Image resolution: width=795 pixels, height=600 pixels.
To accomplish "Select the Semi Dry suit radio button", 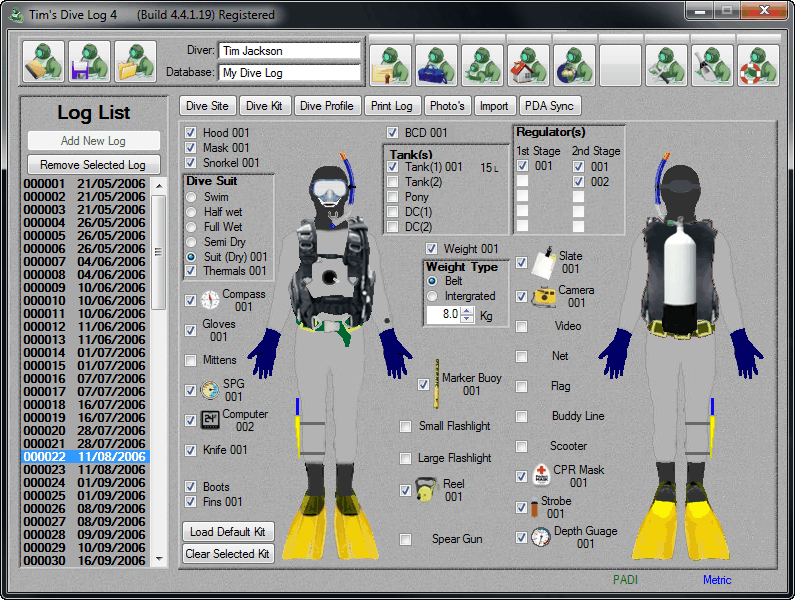I will (x=191, y=242).
